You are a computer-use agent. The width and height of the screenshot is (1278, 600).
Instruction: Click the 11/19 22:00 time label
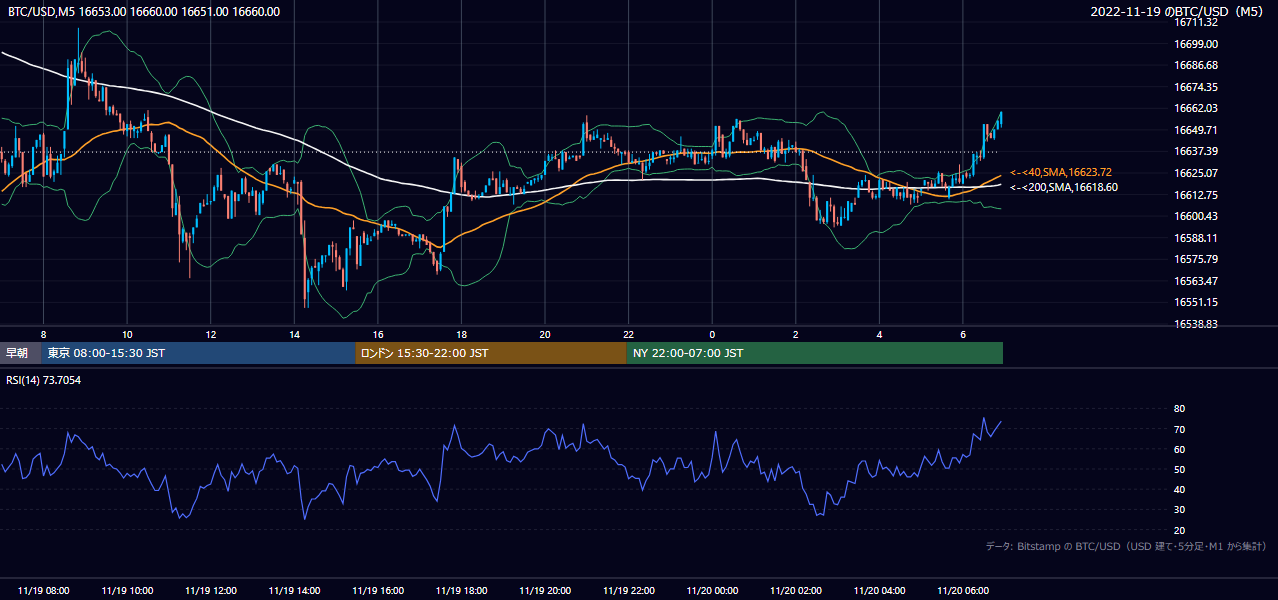coord(628,591)
